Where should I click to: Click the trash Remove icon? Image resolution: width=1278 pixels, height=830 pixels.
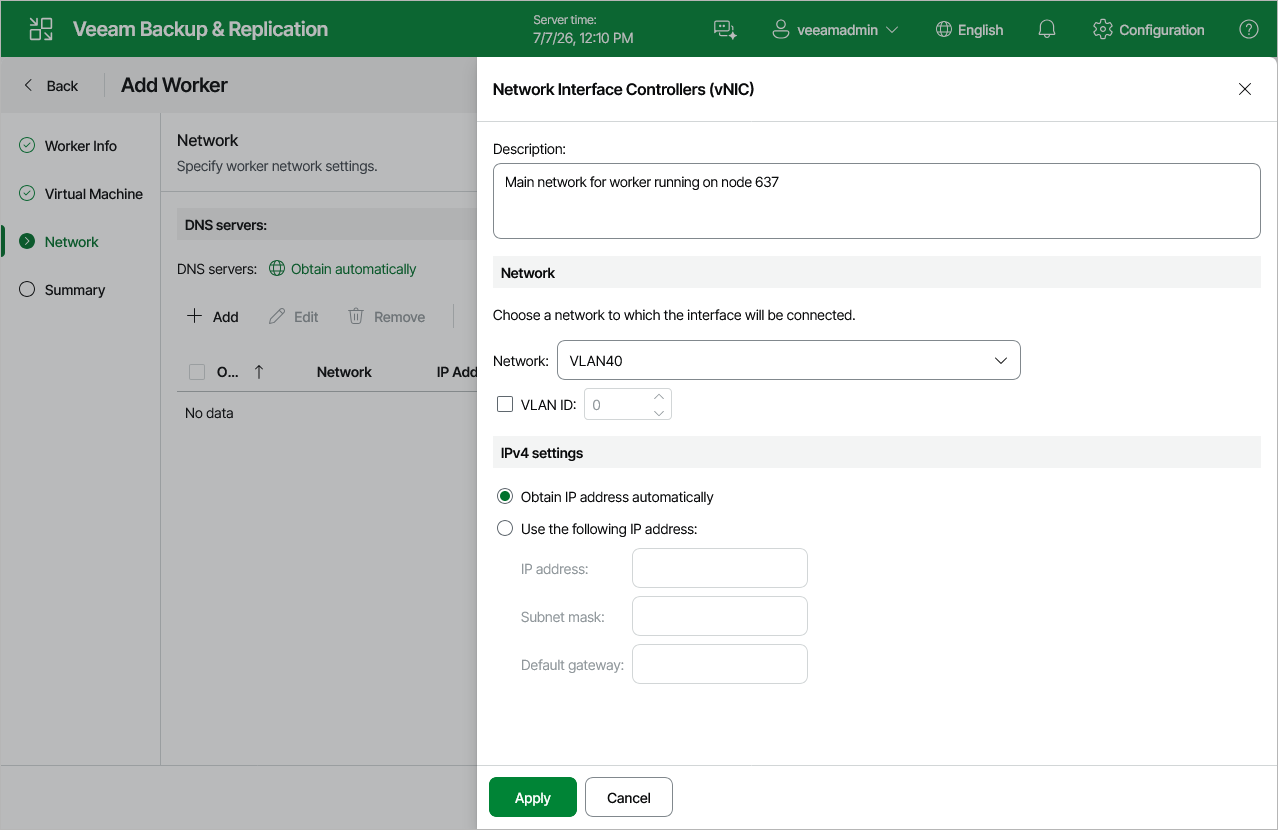point(356,316)
